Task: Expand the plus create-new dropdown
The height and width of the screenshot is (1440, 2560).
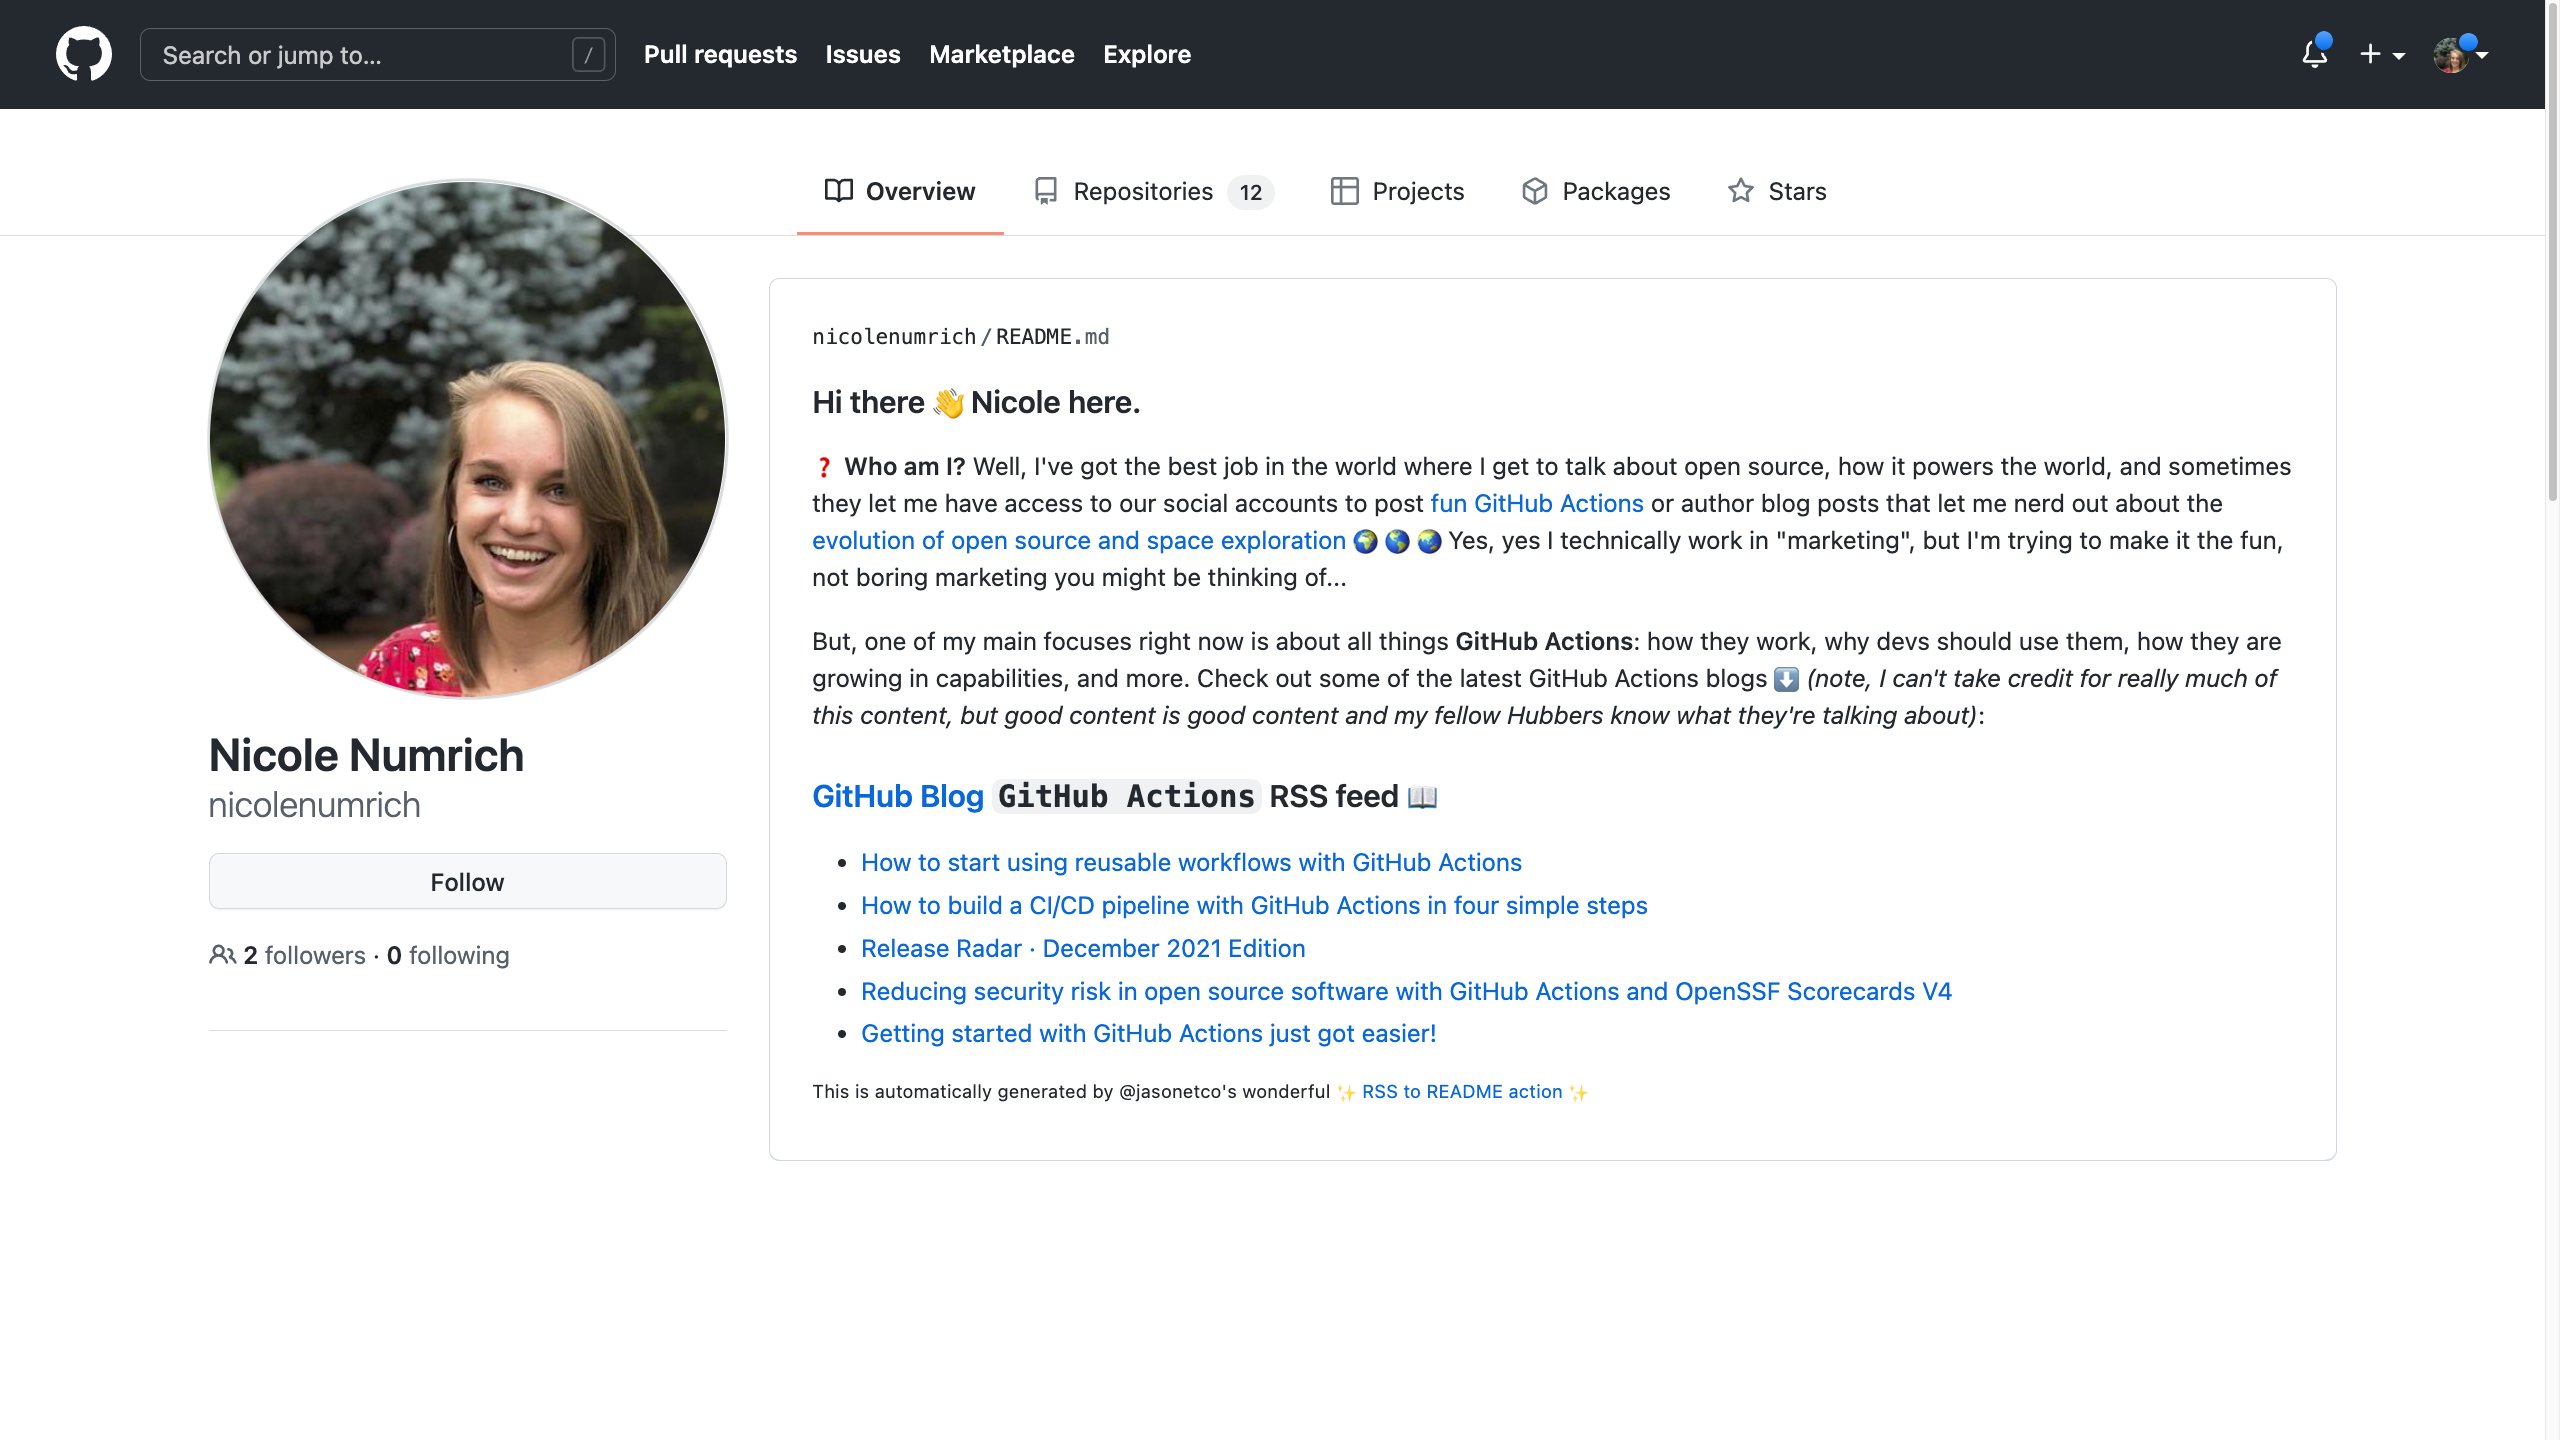Action: (x=2381, y=54)
